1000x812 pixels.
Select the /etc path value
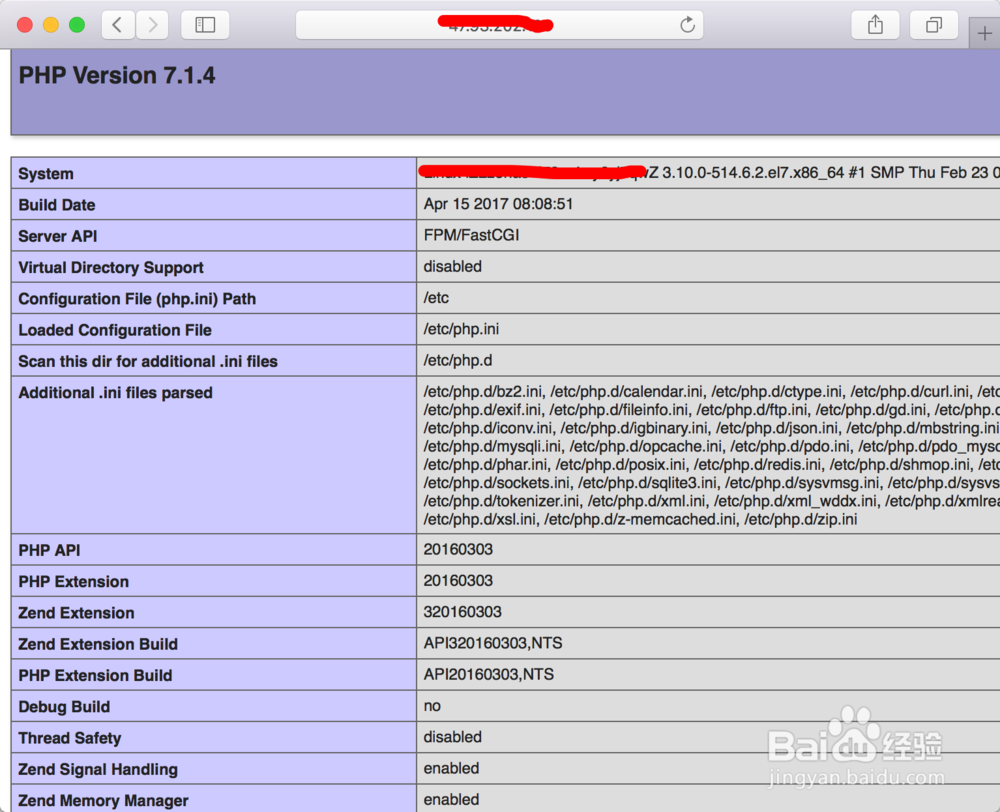(x=436, y=298)
